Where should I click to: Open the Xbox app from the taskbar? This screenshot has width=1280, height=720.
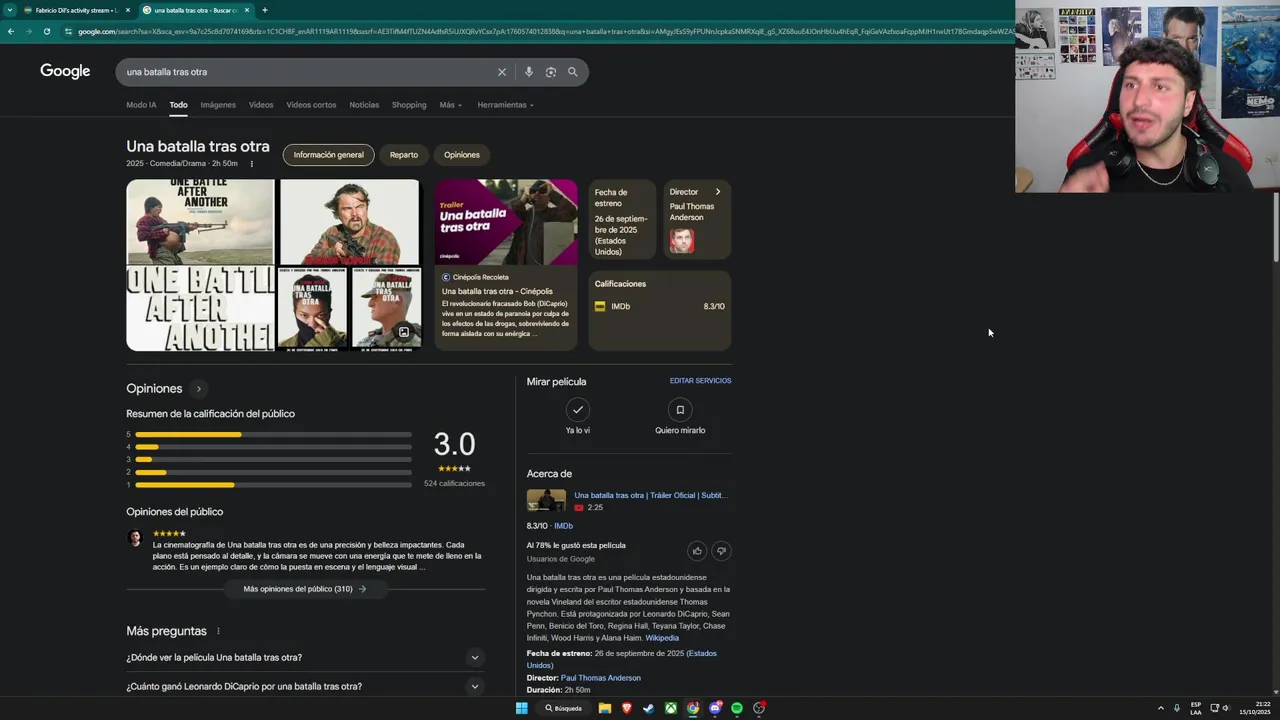671,708
